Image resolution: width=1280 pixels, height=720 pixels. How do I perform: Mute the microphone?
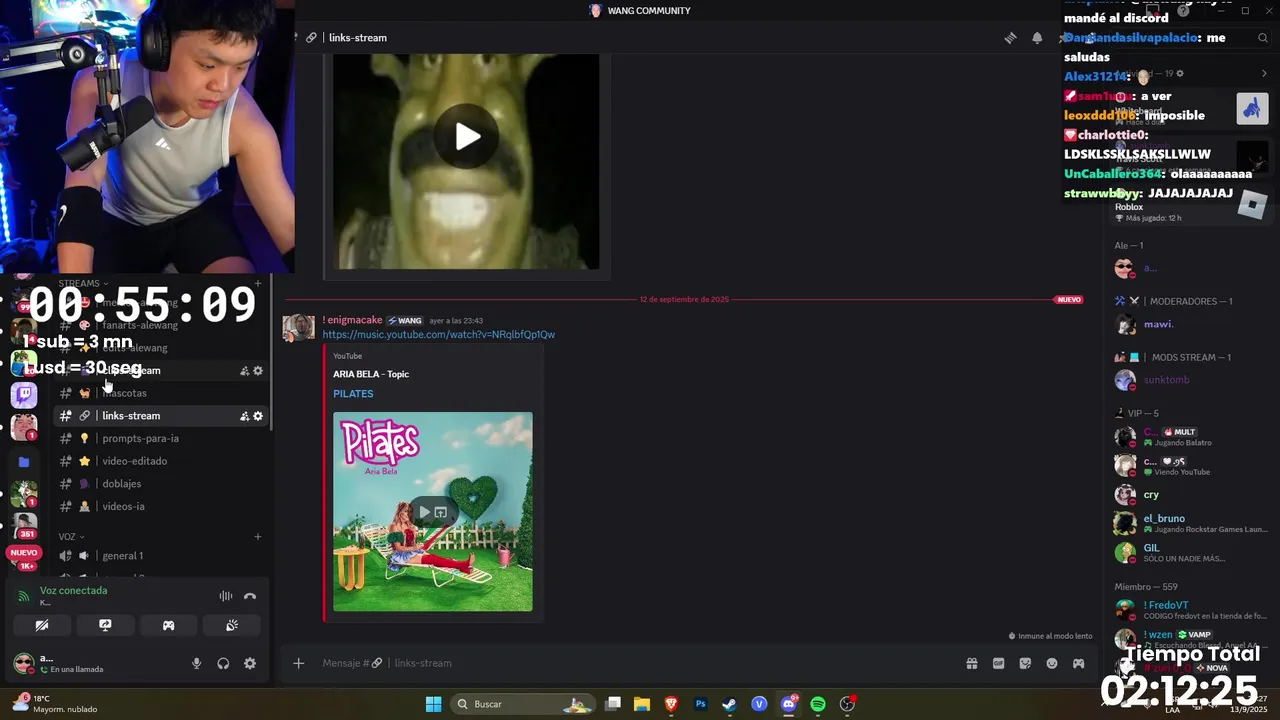[x=196, y=664]
